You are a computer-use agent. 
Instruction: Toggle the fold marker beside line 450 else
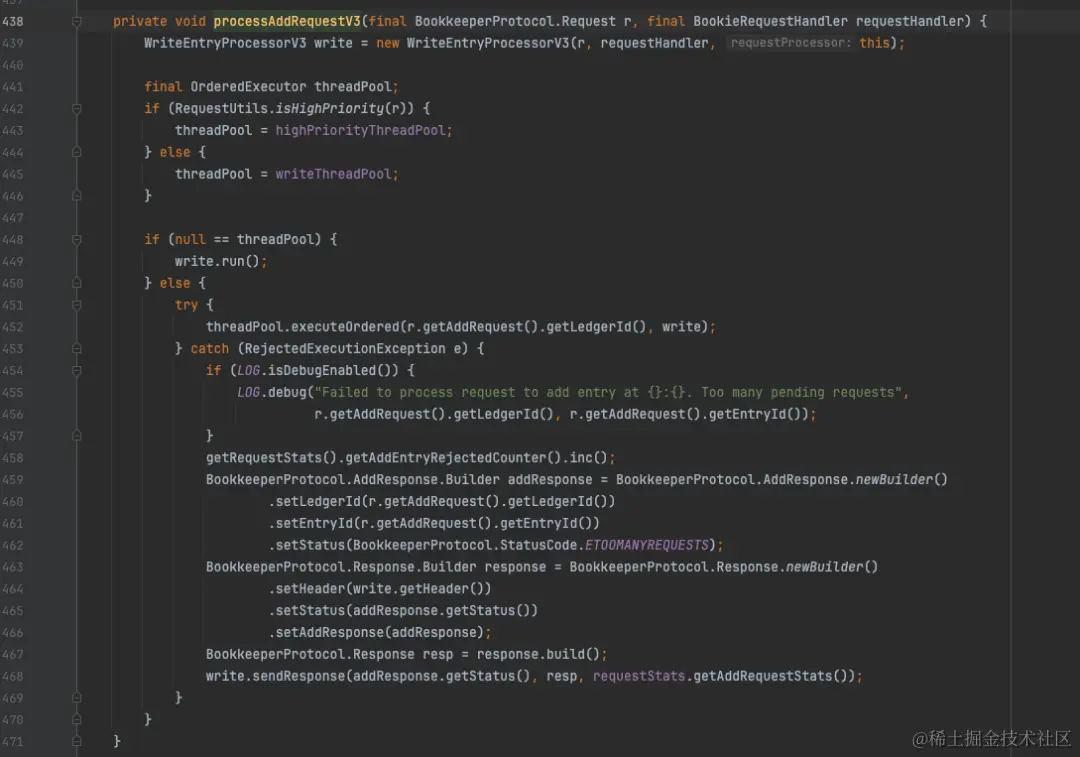(x=76, y=283)
